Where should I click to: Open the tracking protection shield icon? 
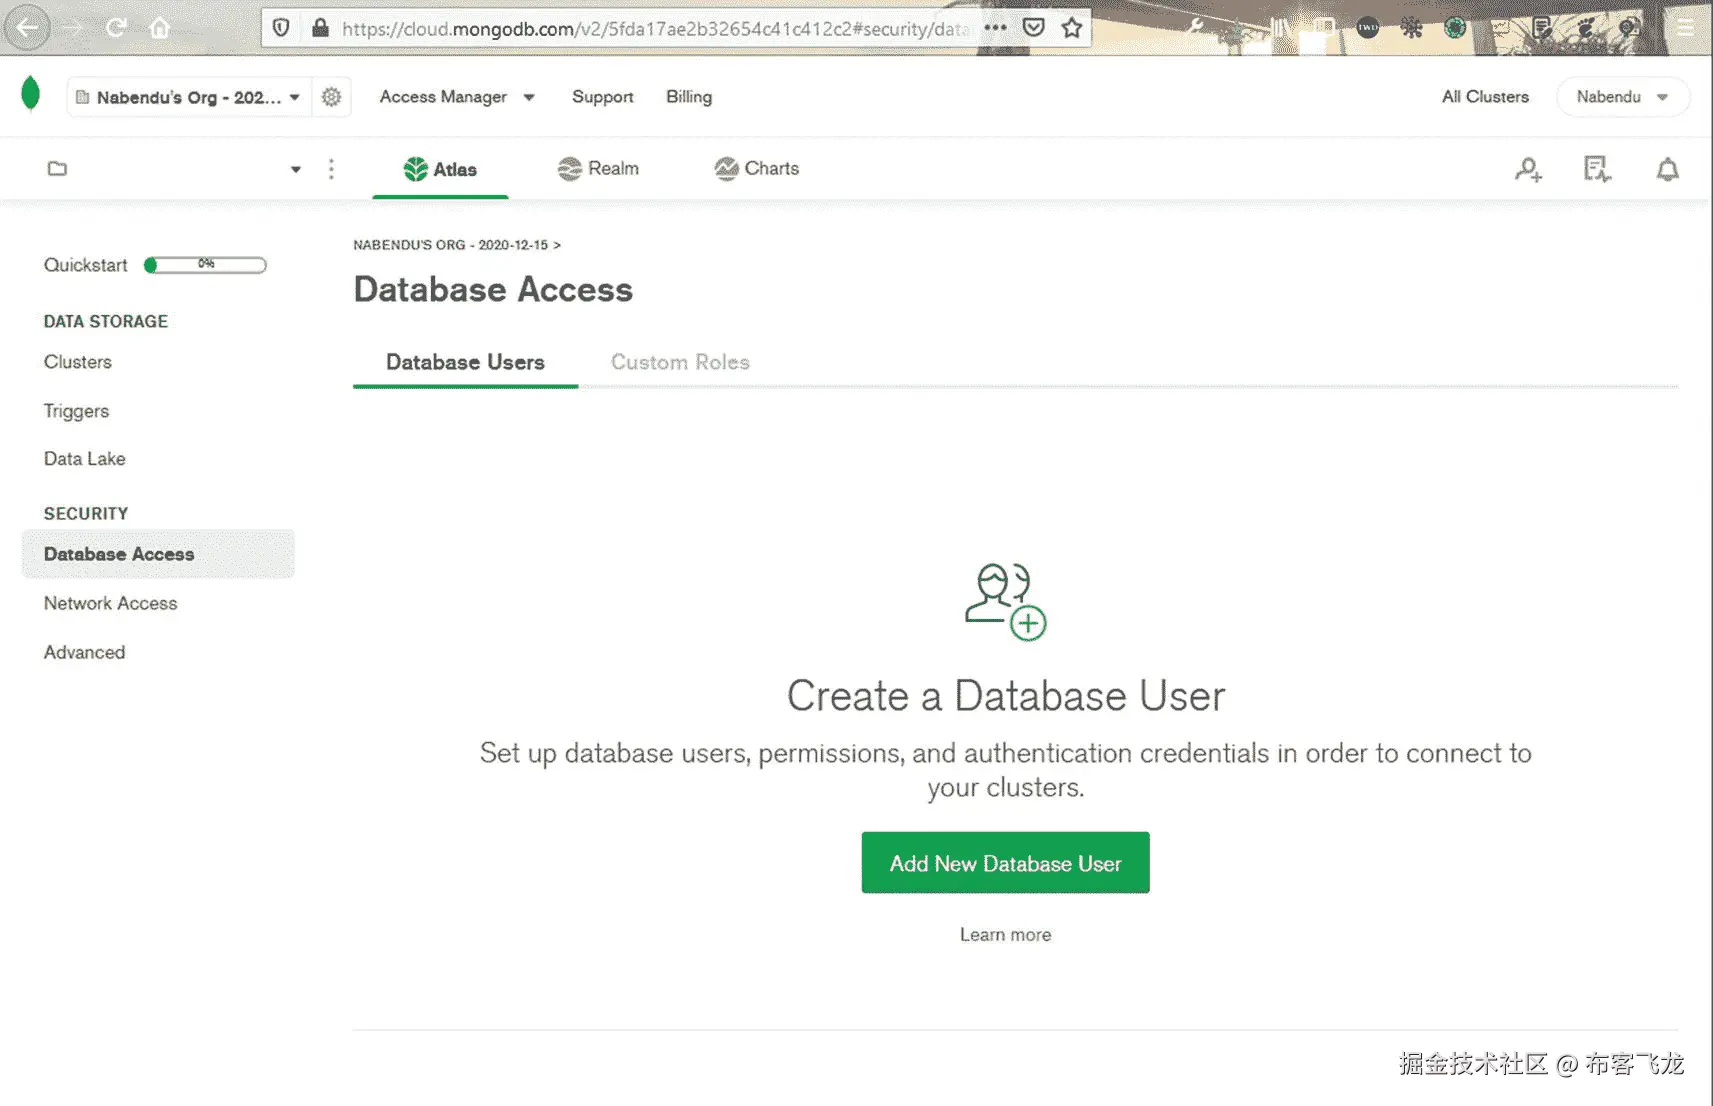[x=281, y=28]
